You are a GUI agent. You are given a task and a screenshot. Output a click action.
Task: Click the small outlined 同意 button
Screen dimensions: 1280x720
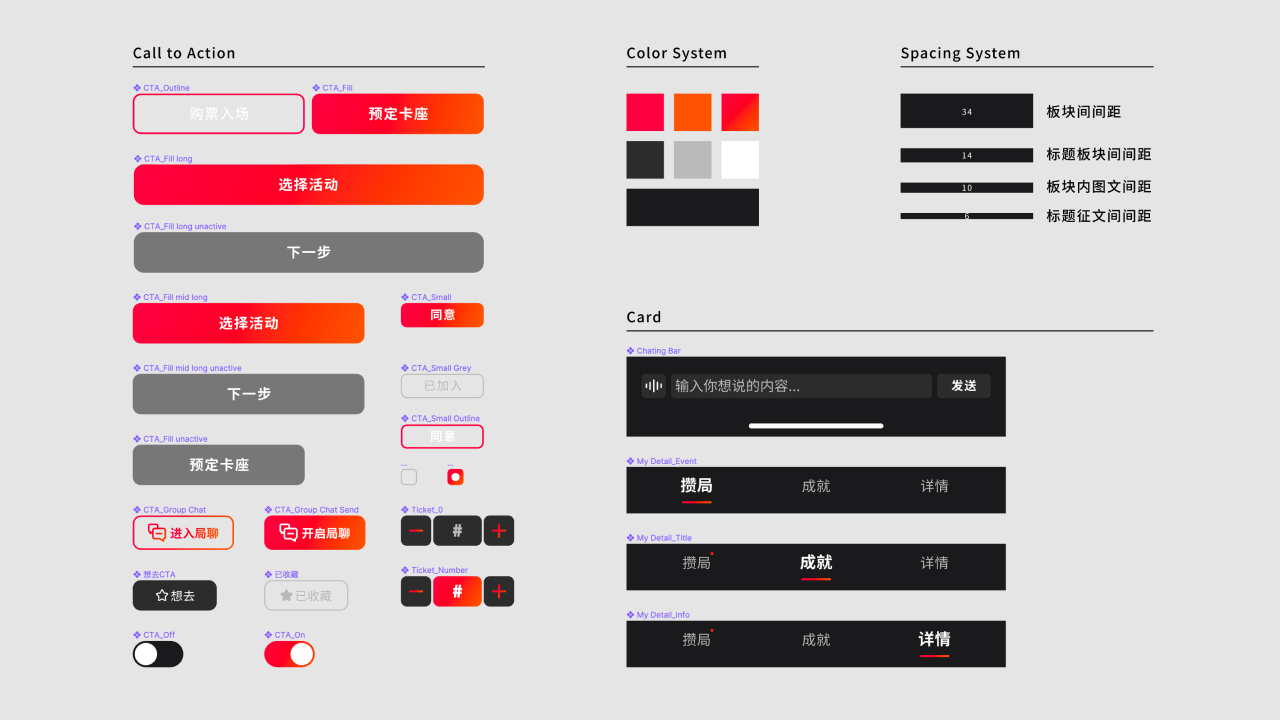click(x=442, y=436)
